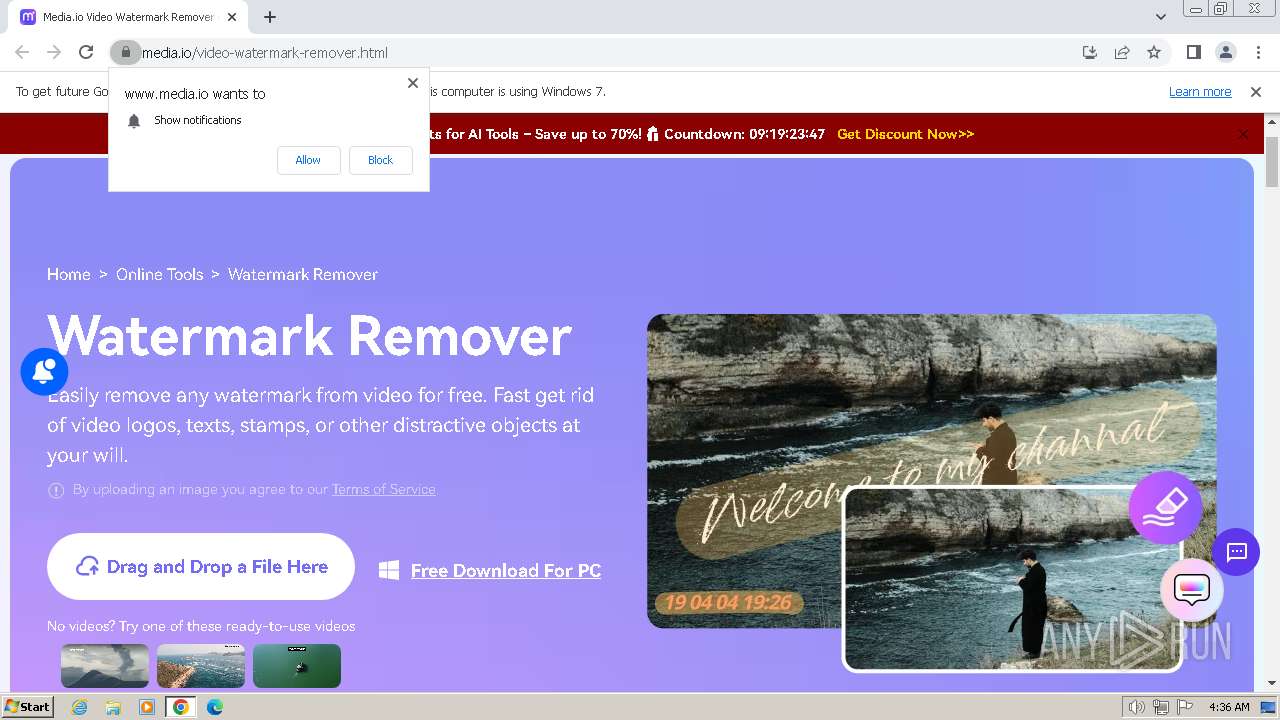The image size is (1280, 720).
Task: Open Terms of Service link
Action: (383, 489)
